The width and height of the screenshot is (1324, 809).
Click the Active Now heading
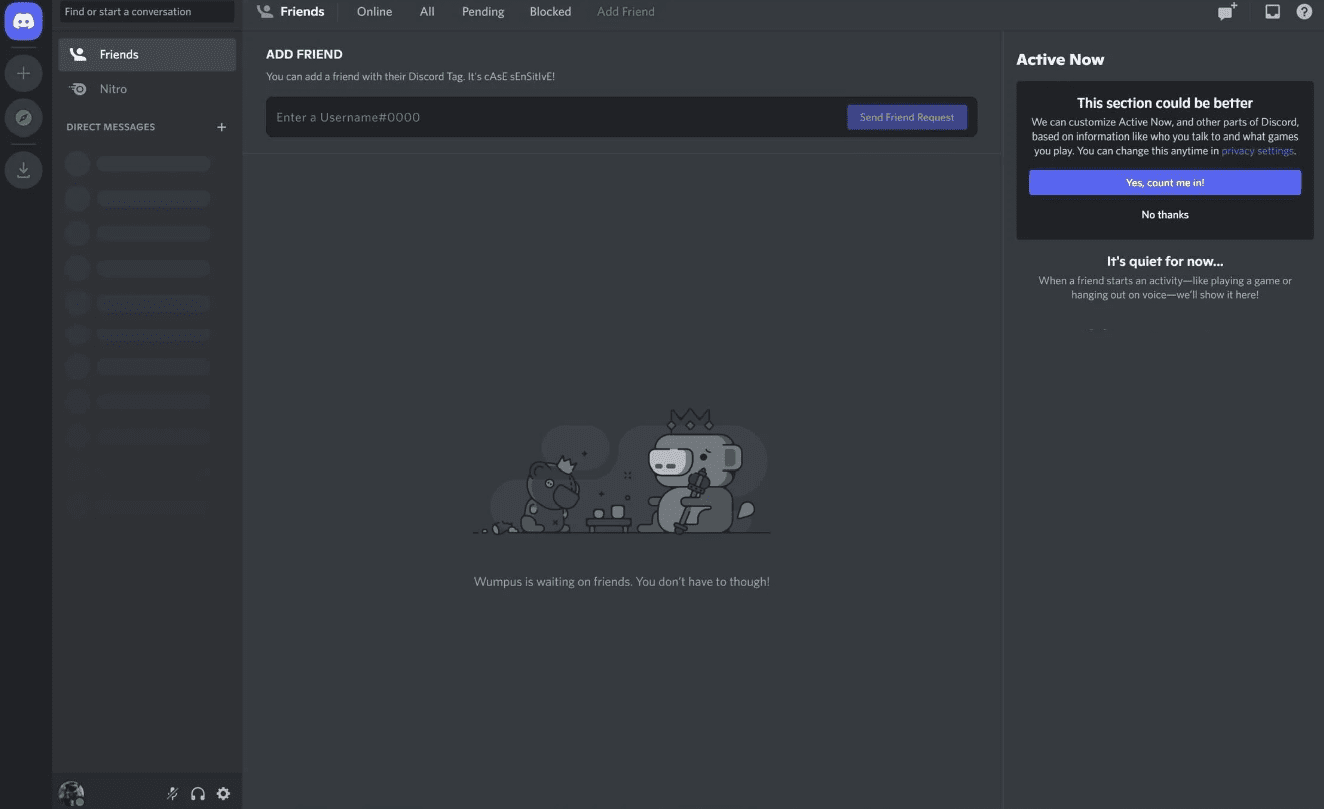[1060, 60]
